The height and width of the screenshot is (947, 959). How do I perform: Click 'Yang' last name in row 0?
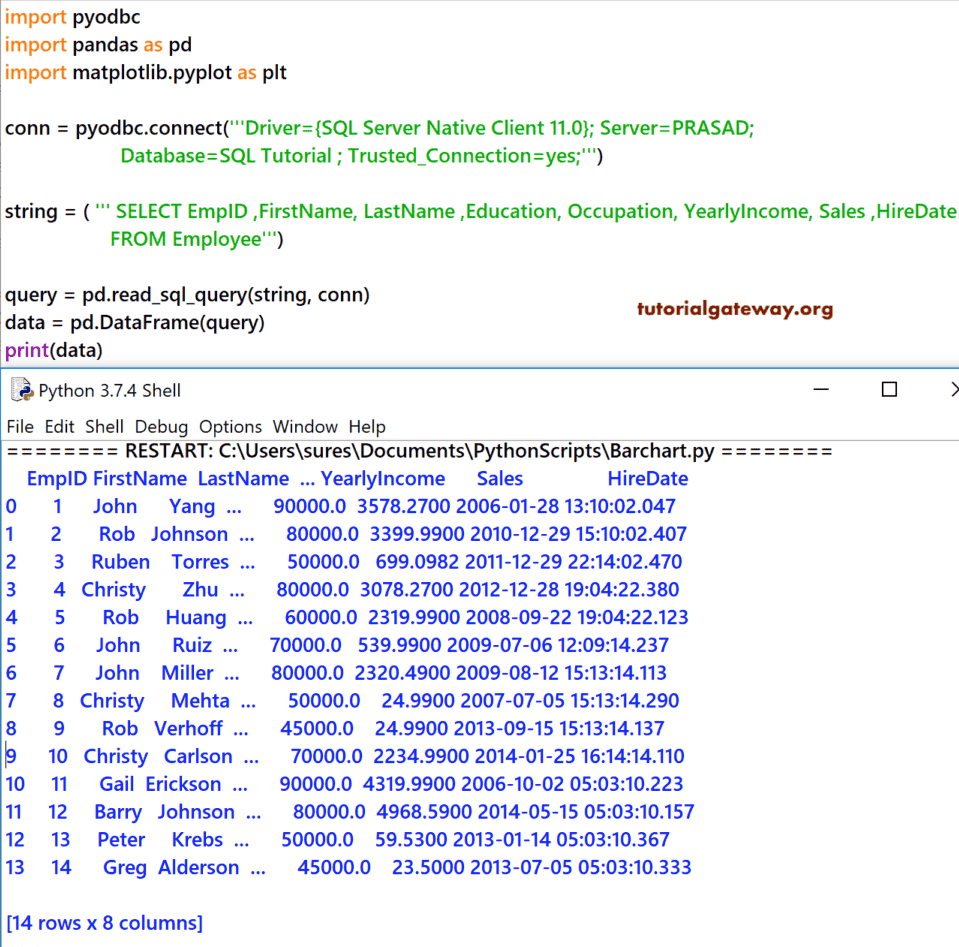192,507
